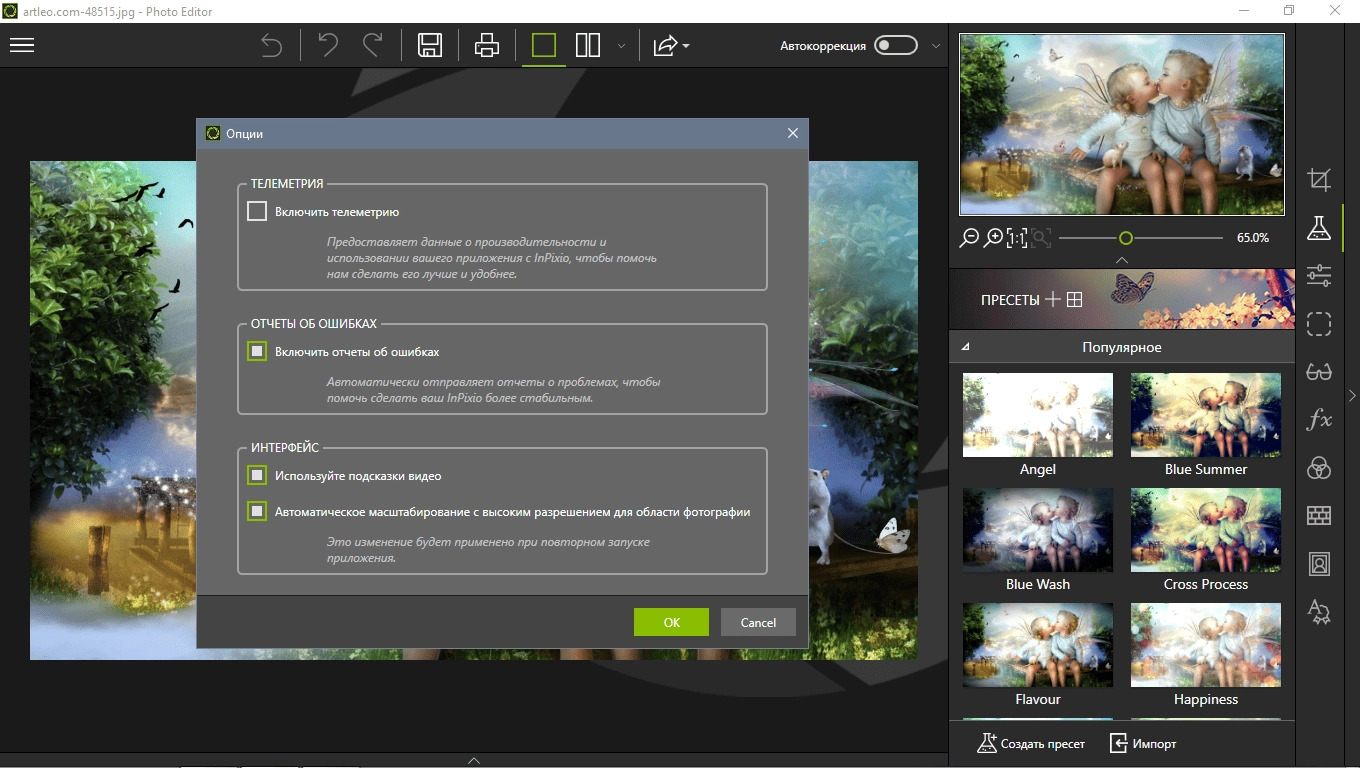Open the brick wall textures tool
This screenshot has width=1360, height=768.
[x=1319, y=516]
